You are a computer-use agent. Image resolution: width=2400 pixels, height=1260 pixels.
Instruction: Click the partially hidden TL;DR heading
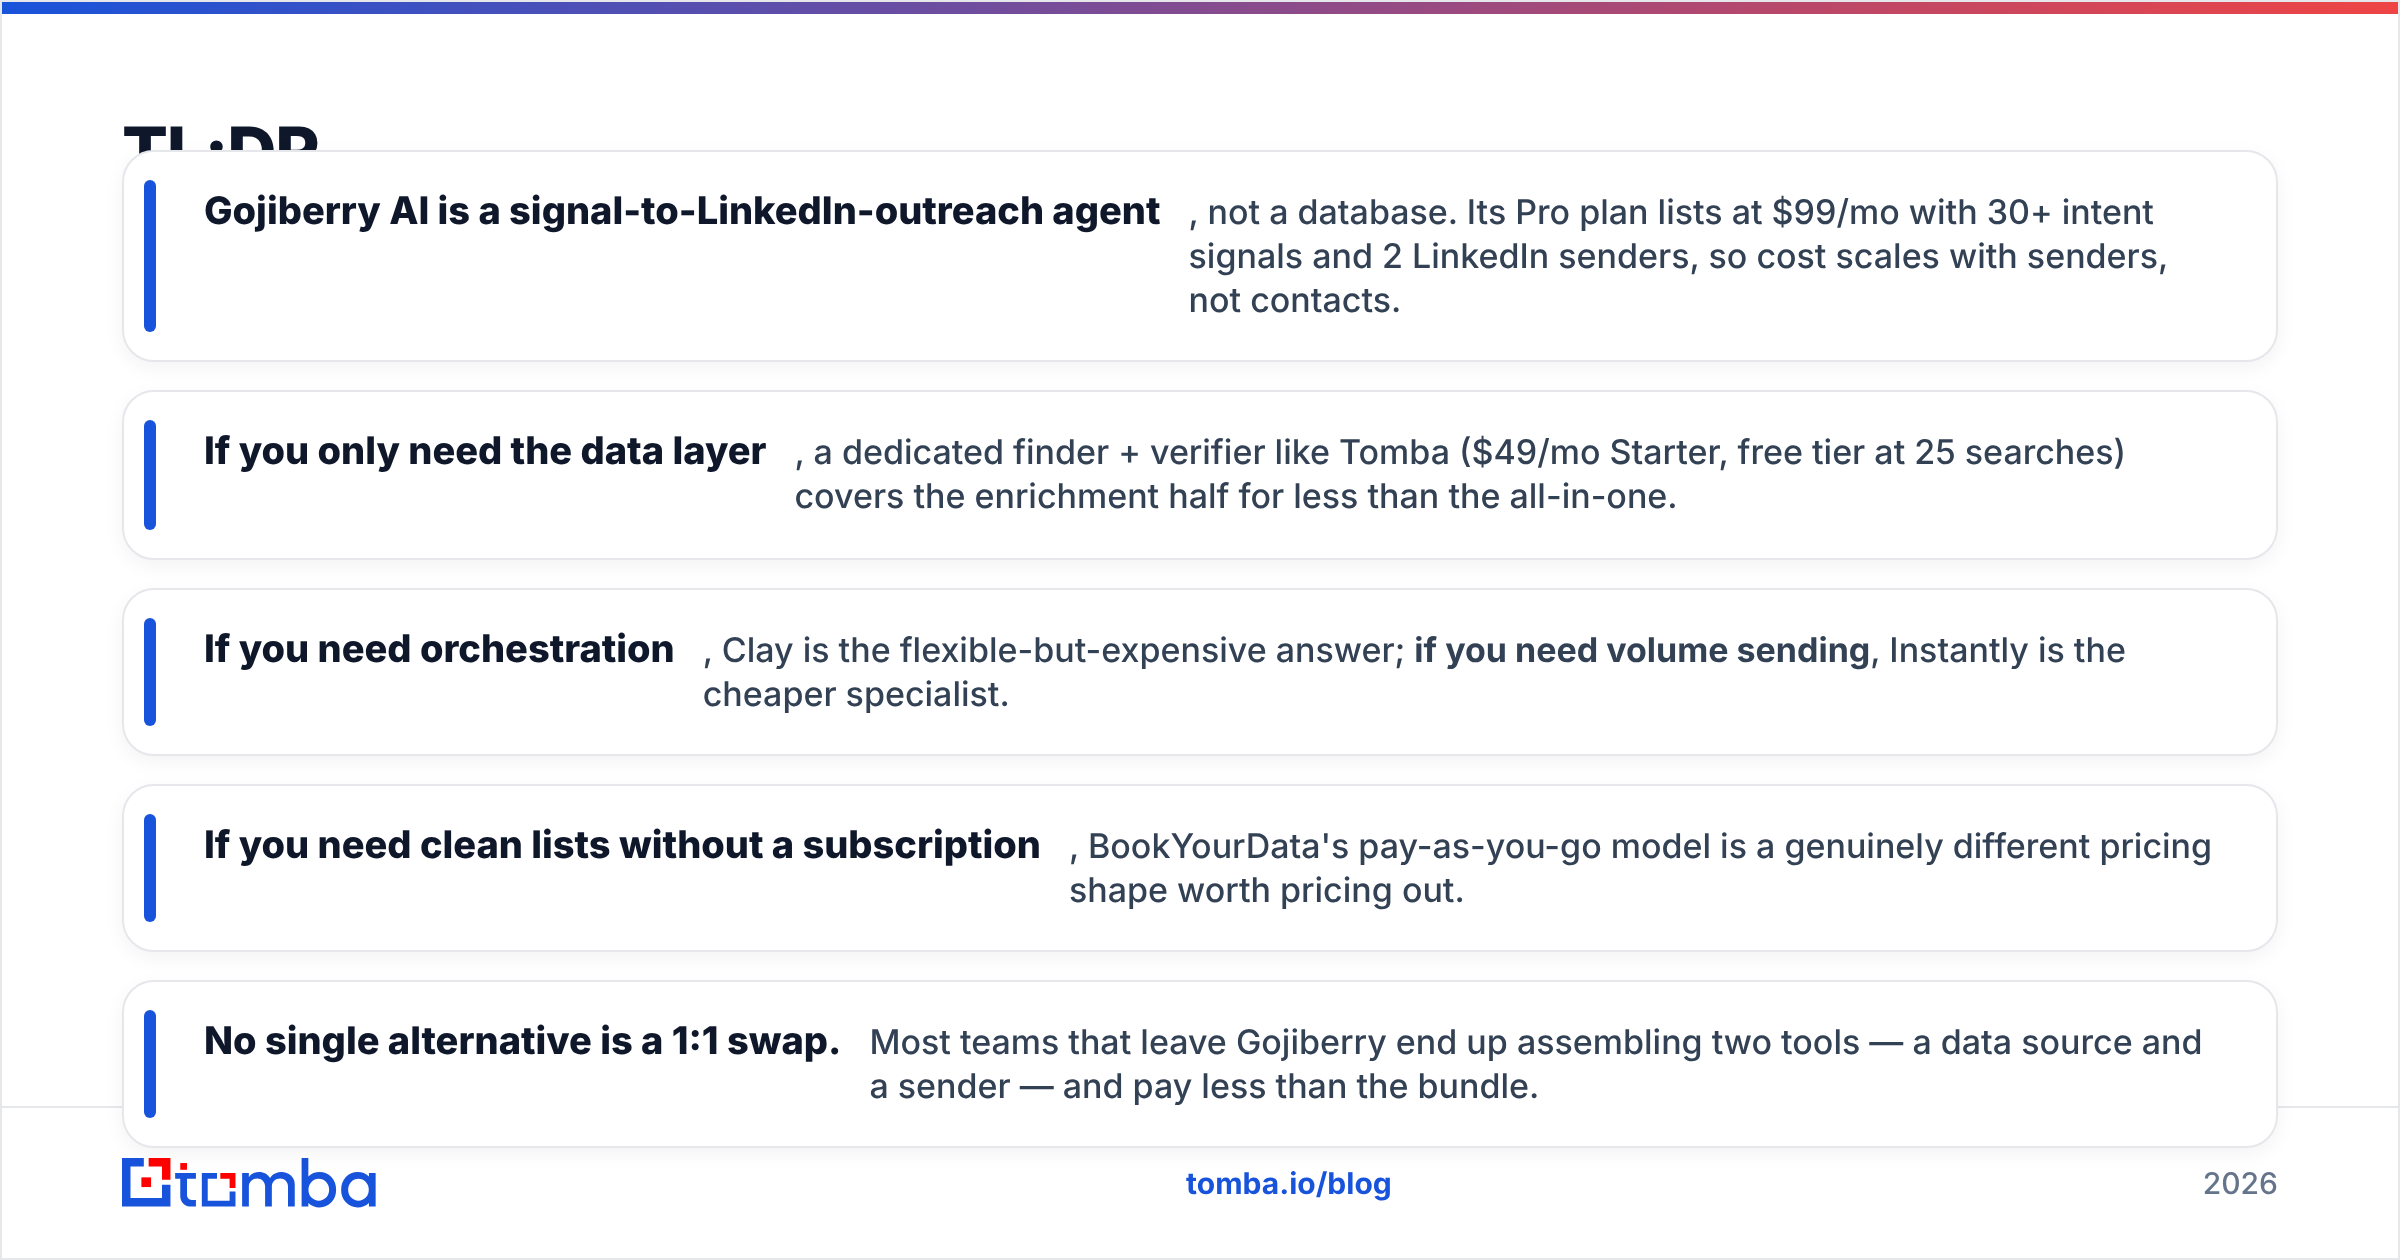[221, 137]
